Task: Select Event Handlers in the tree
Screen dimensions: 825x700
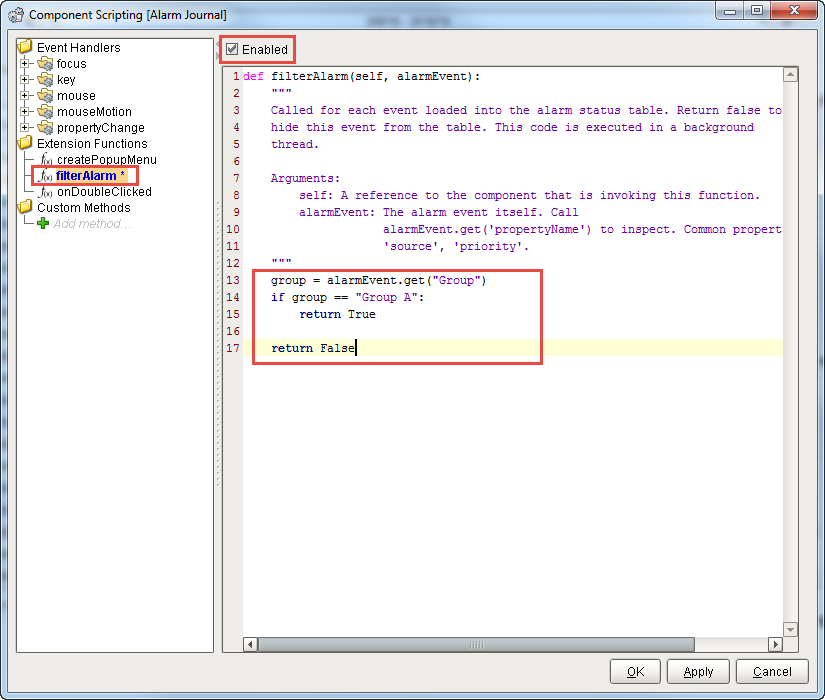Action: tap(78, 47)
